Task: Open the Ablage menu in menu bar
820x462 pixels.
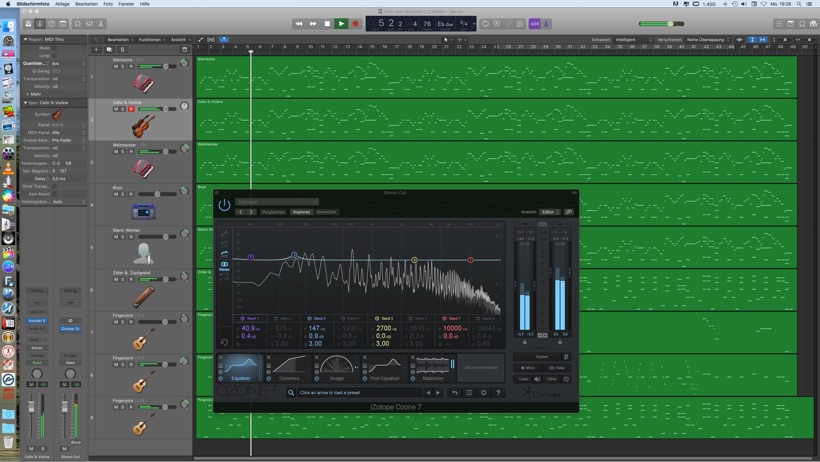Action: point(62,4)
